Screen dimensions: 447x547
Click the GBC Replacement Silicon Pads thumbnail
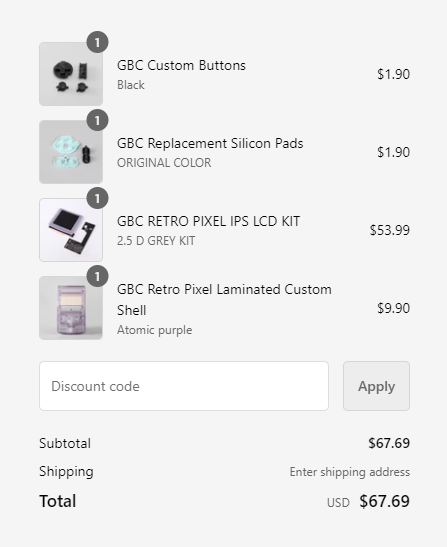(x=71, y=152)
